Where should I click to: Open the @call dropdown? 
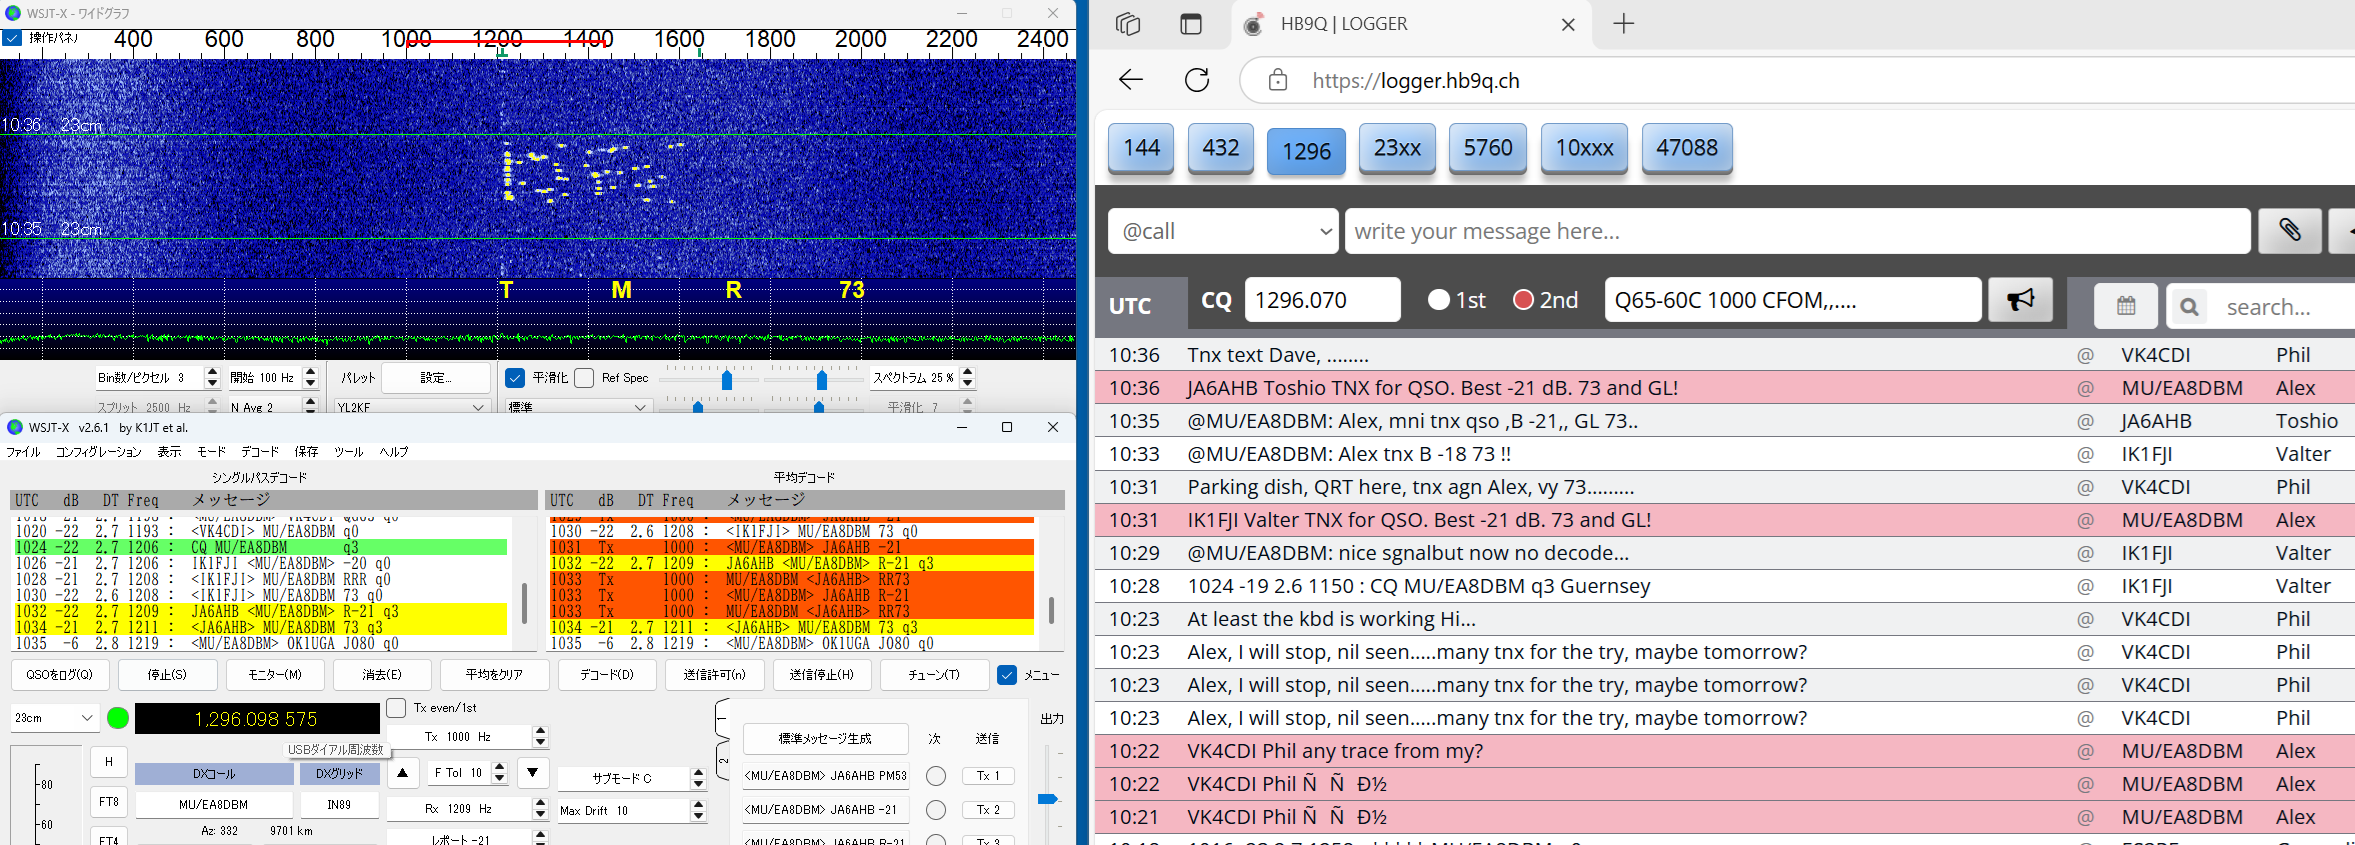coord(1222,232)
